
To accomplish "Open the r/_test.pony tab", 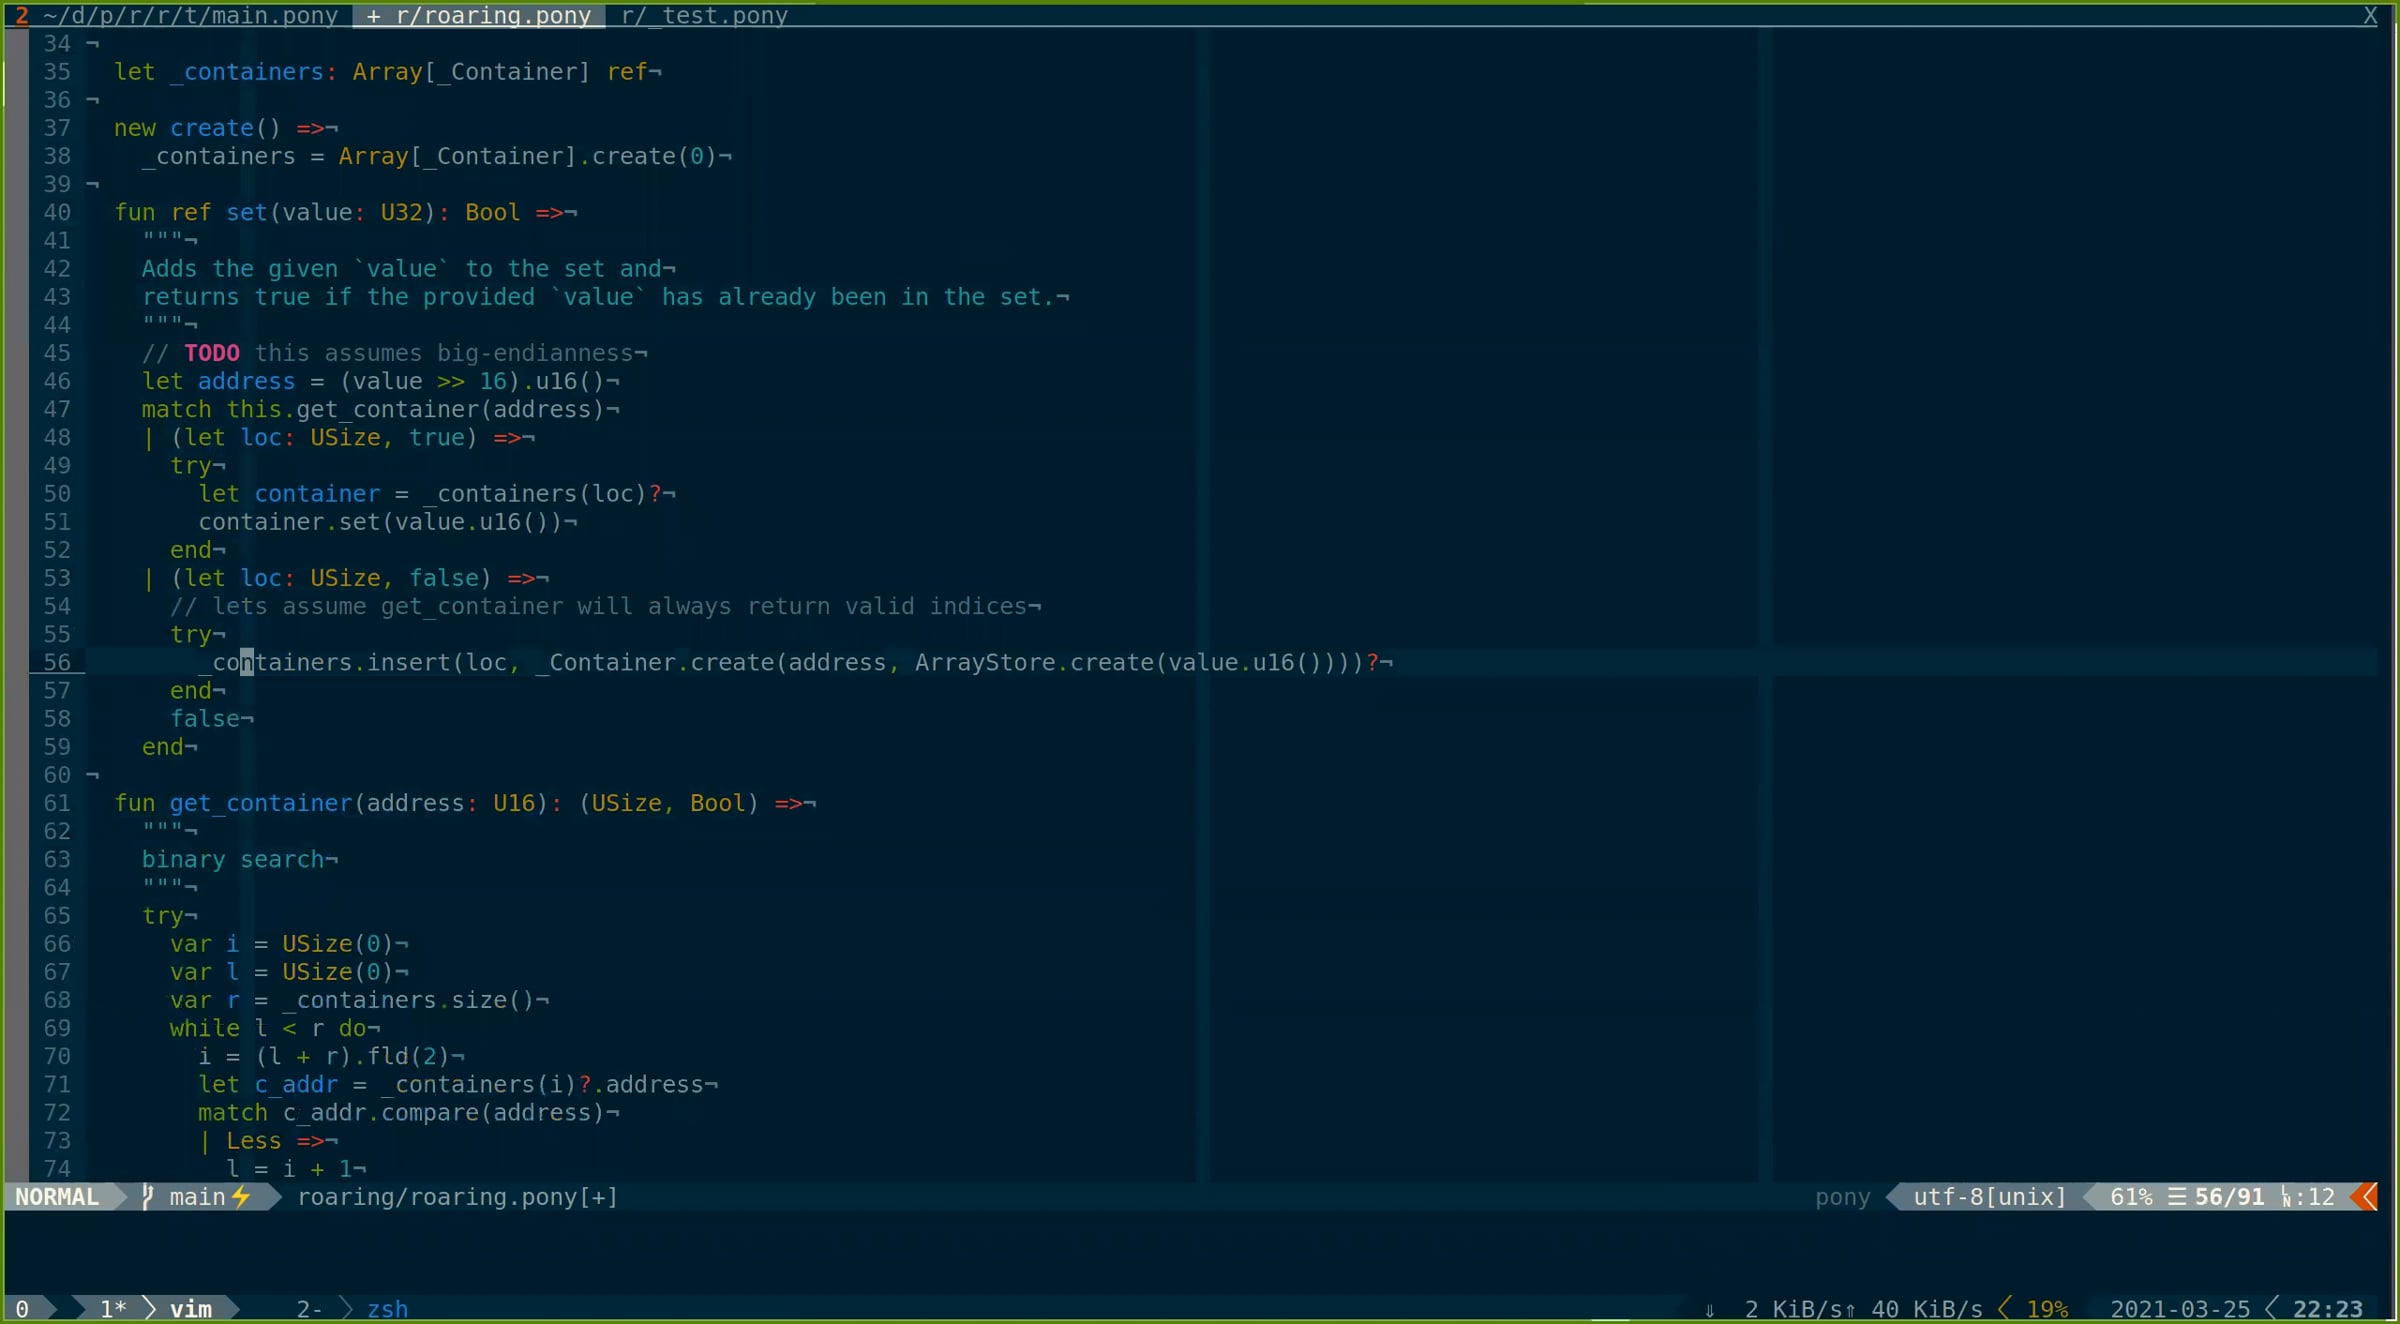I will click(704, 15).
